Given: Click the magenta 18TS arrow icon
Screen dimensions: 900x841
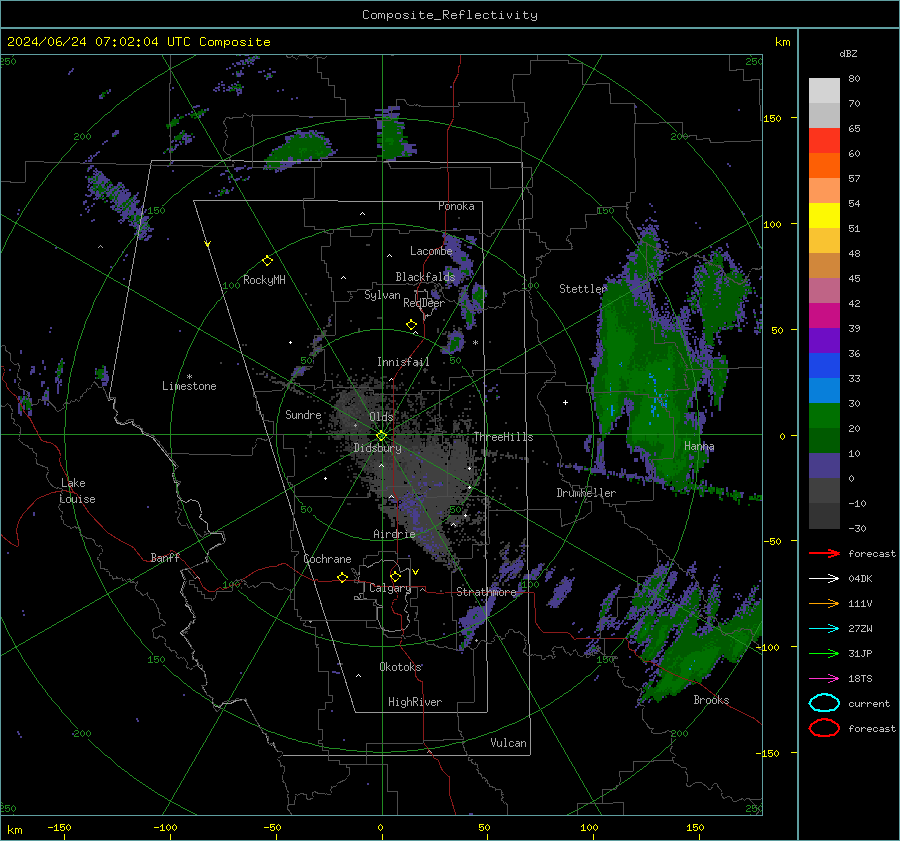Looking at the screenshot, I should click(824, 679).
